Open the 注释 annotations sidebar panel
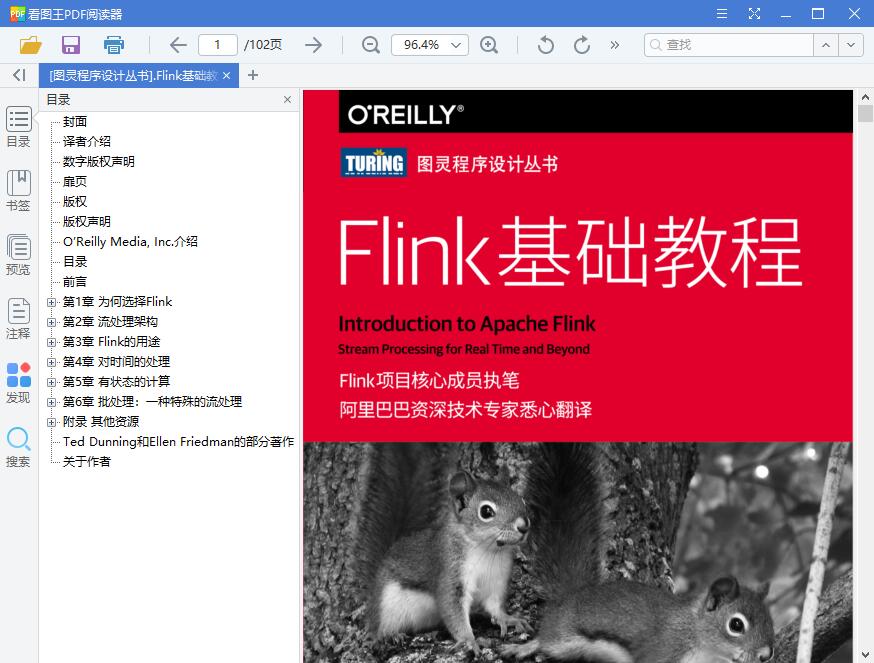The image size is (874, 663). (18, 319)
